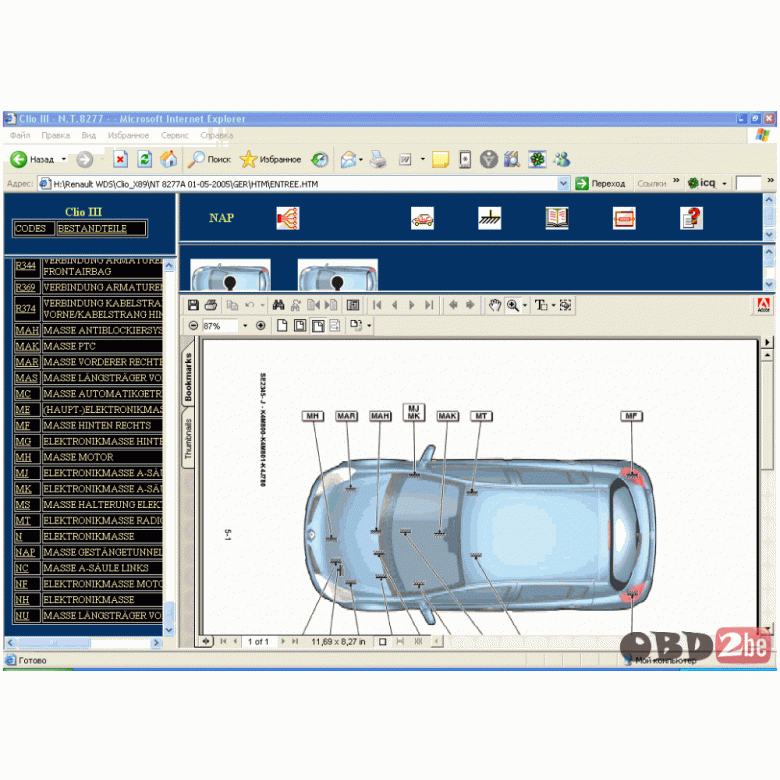Open the address bar dropdown
The image size is (780, 780).
pyautogui.click(x=563, y=184)
